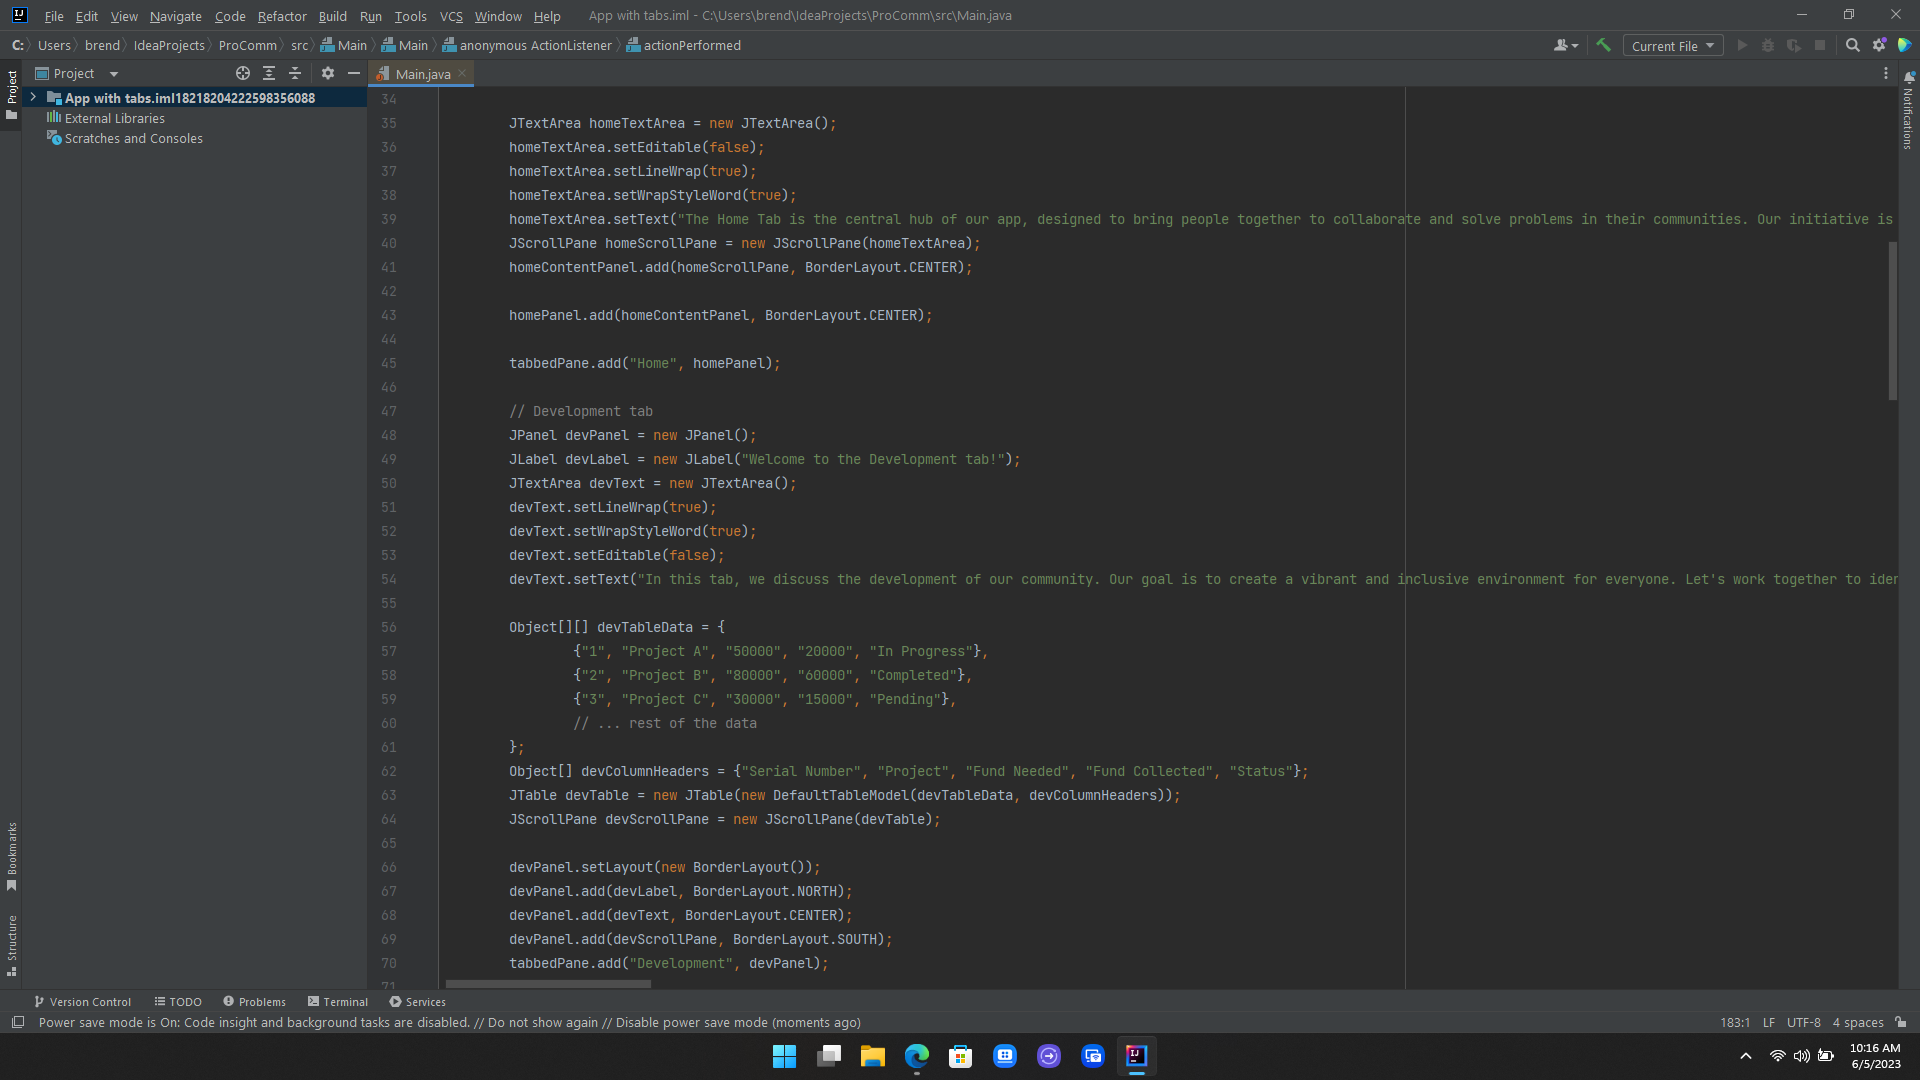The width and height of the screenshot is (1920, 1080).
Task: Toggle the readonly lock icon in status bar
Action: click(x=1901, y=1022)
